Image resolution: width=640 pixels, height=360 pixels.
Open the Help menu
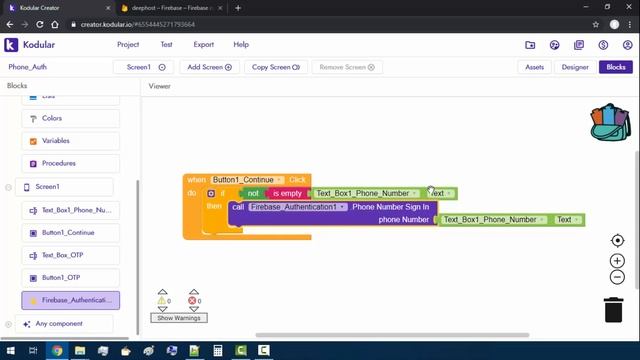coord(241,44)
